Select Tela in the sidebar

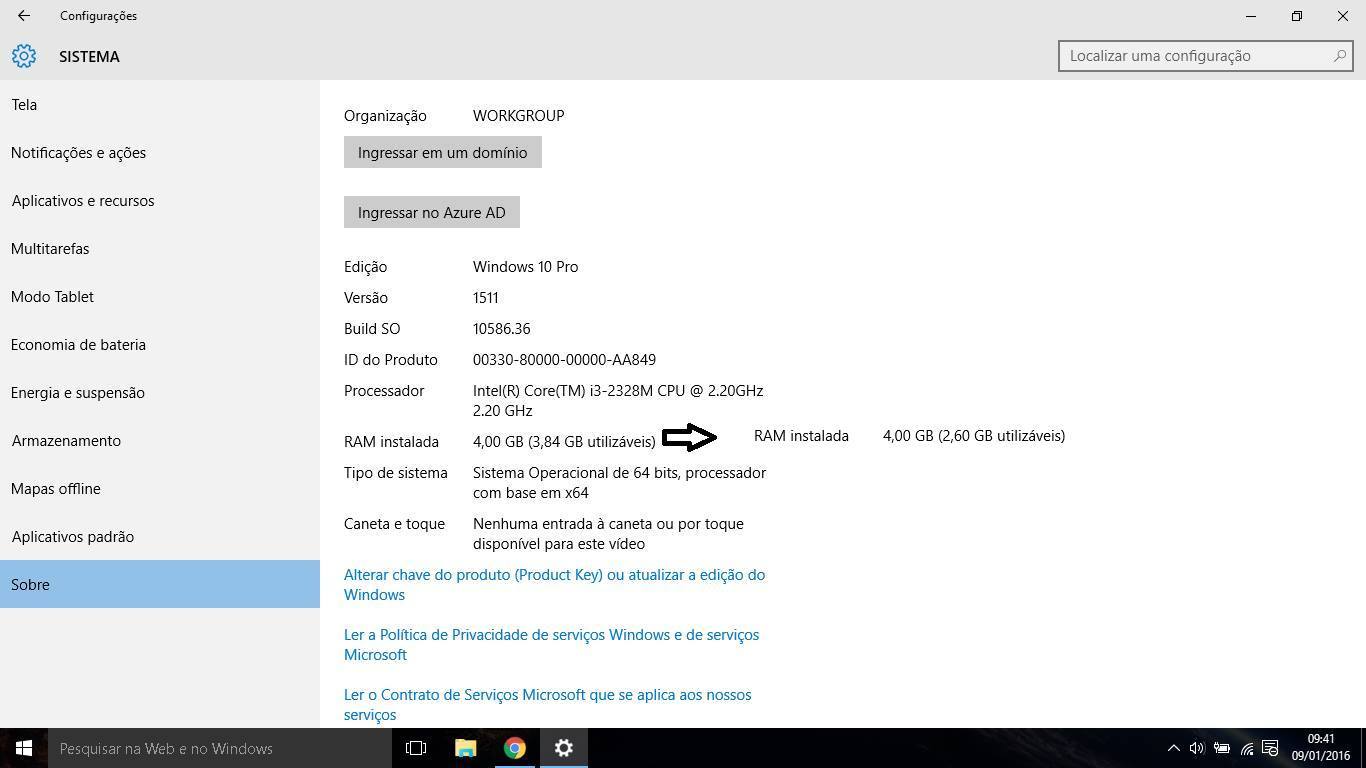tap(160, 104)
